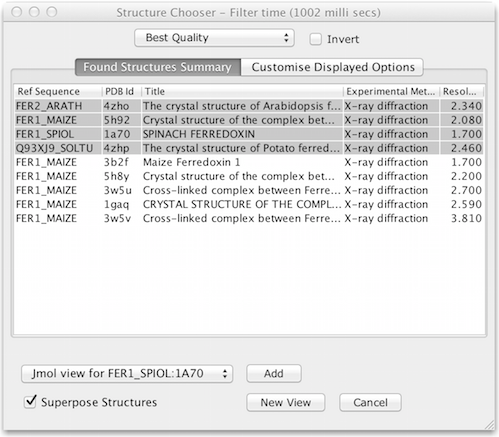Screen dimensions: 499x437
Task: Sort by the Resolution column header
Action: (x=462, y=91)
